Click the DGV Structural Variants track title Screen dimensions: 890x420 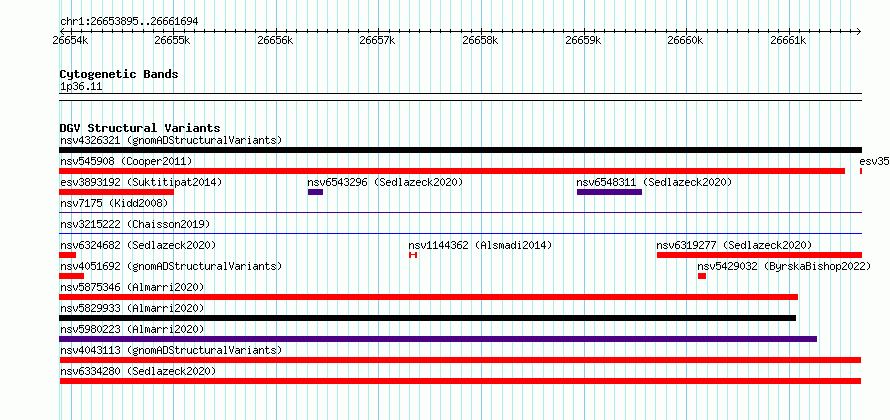coord(140,128)
